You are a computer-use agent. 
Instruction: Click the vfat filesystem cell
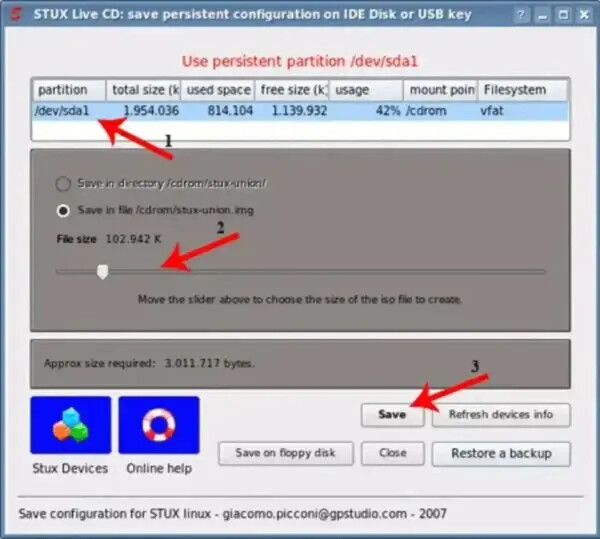point(492,111)
